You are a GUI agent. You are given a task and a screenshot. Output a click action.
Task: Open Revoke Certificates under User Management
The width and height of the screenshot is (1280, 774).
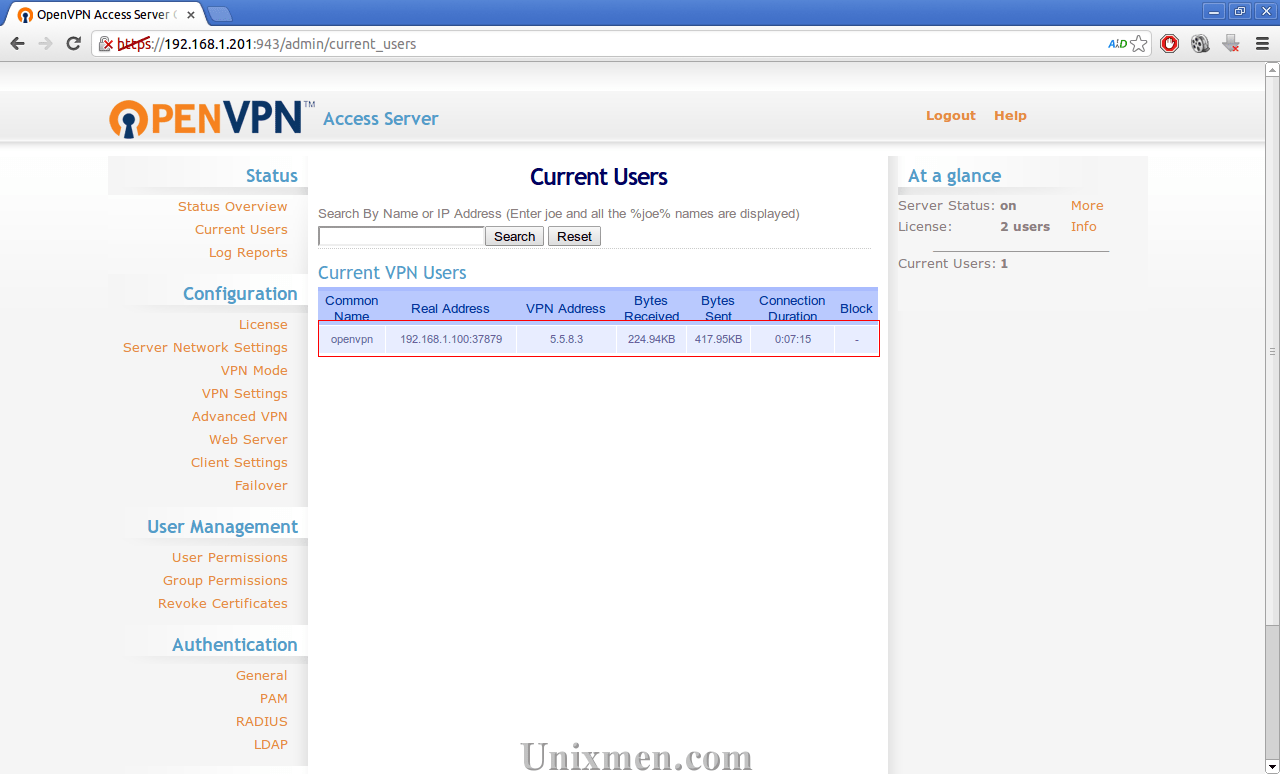pos(223,603)
